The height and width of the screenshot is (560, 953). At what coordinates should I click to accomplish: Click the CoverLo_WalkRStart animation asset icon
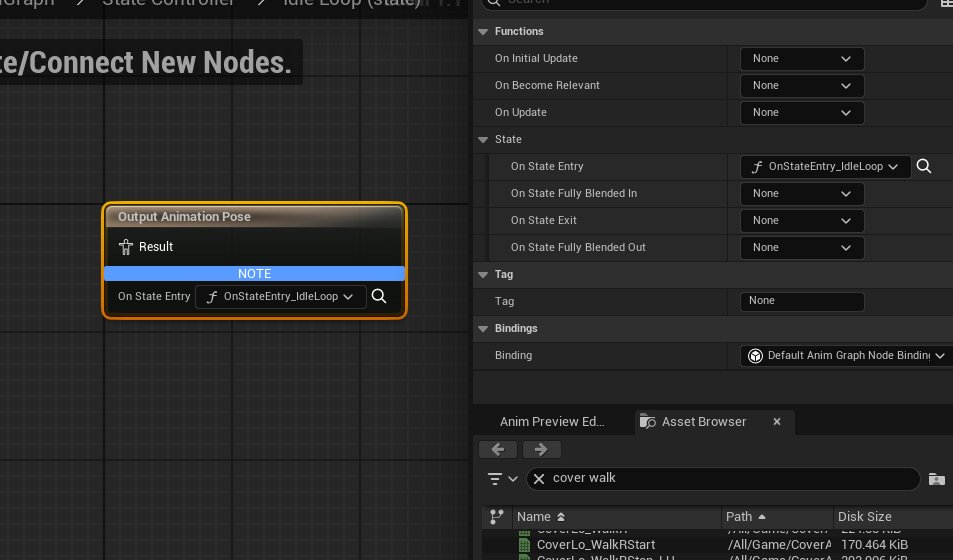525,544
